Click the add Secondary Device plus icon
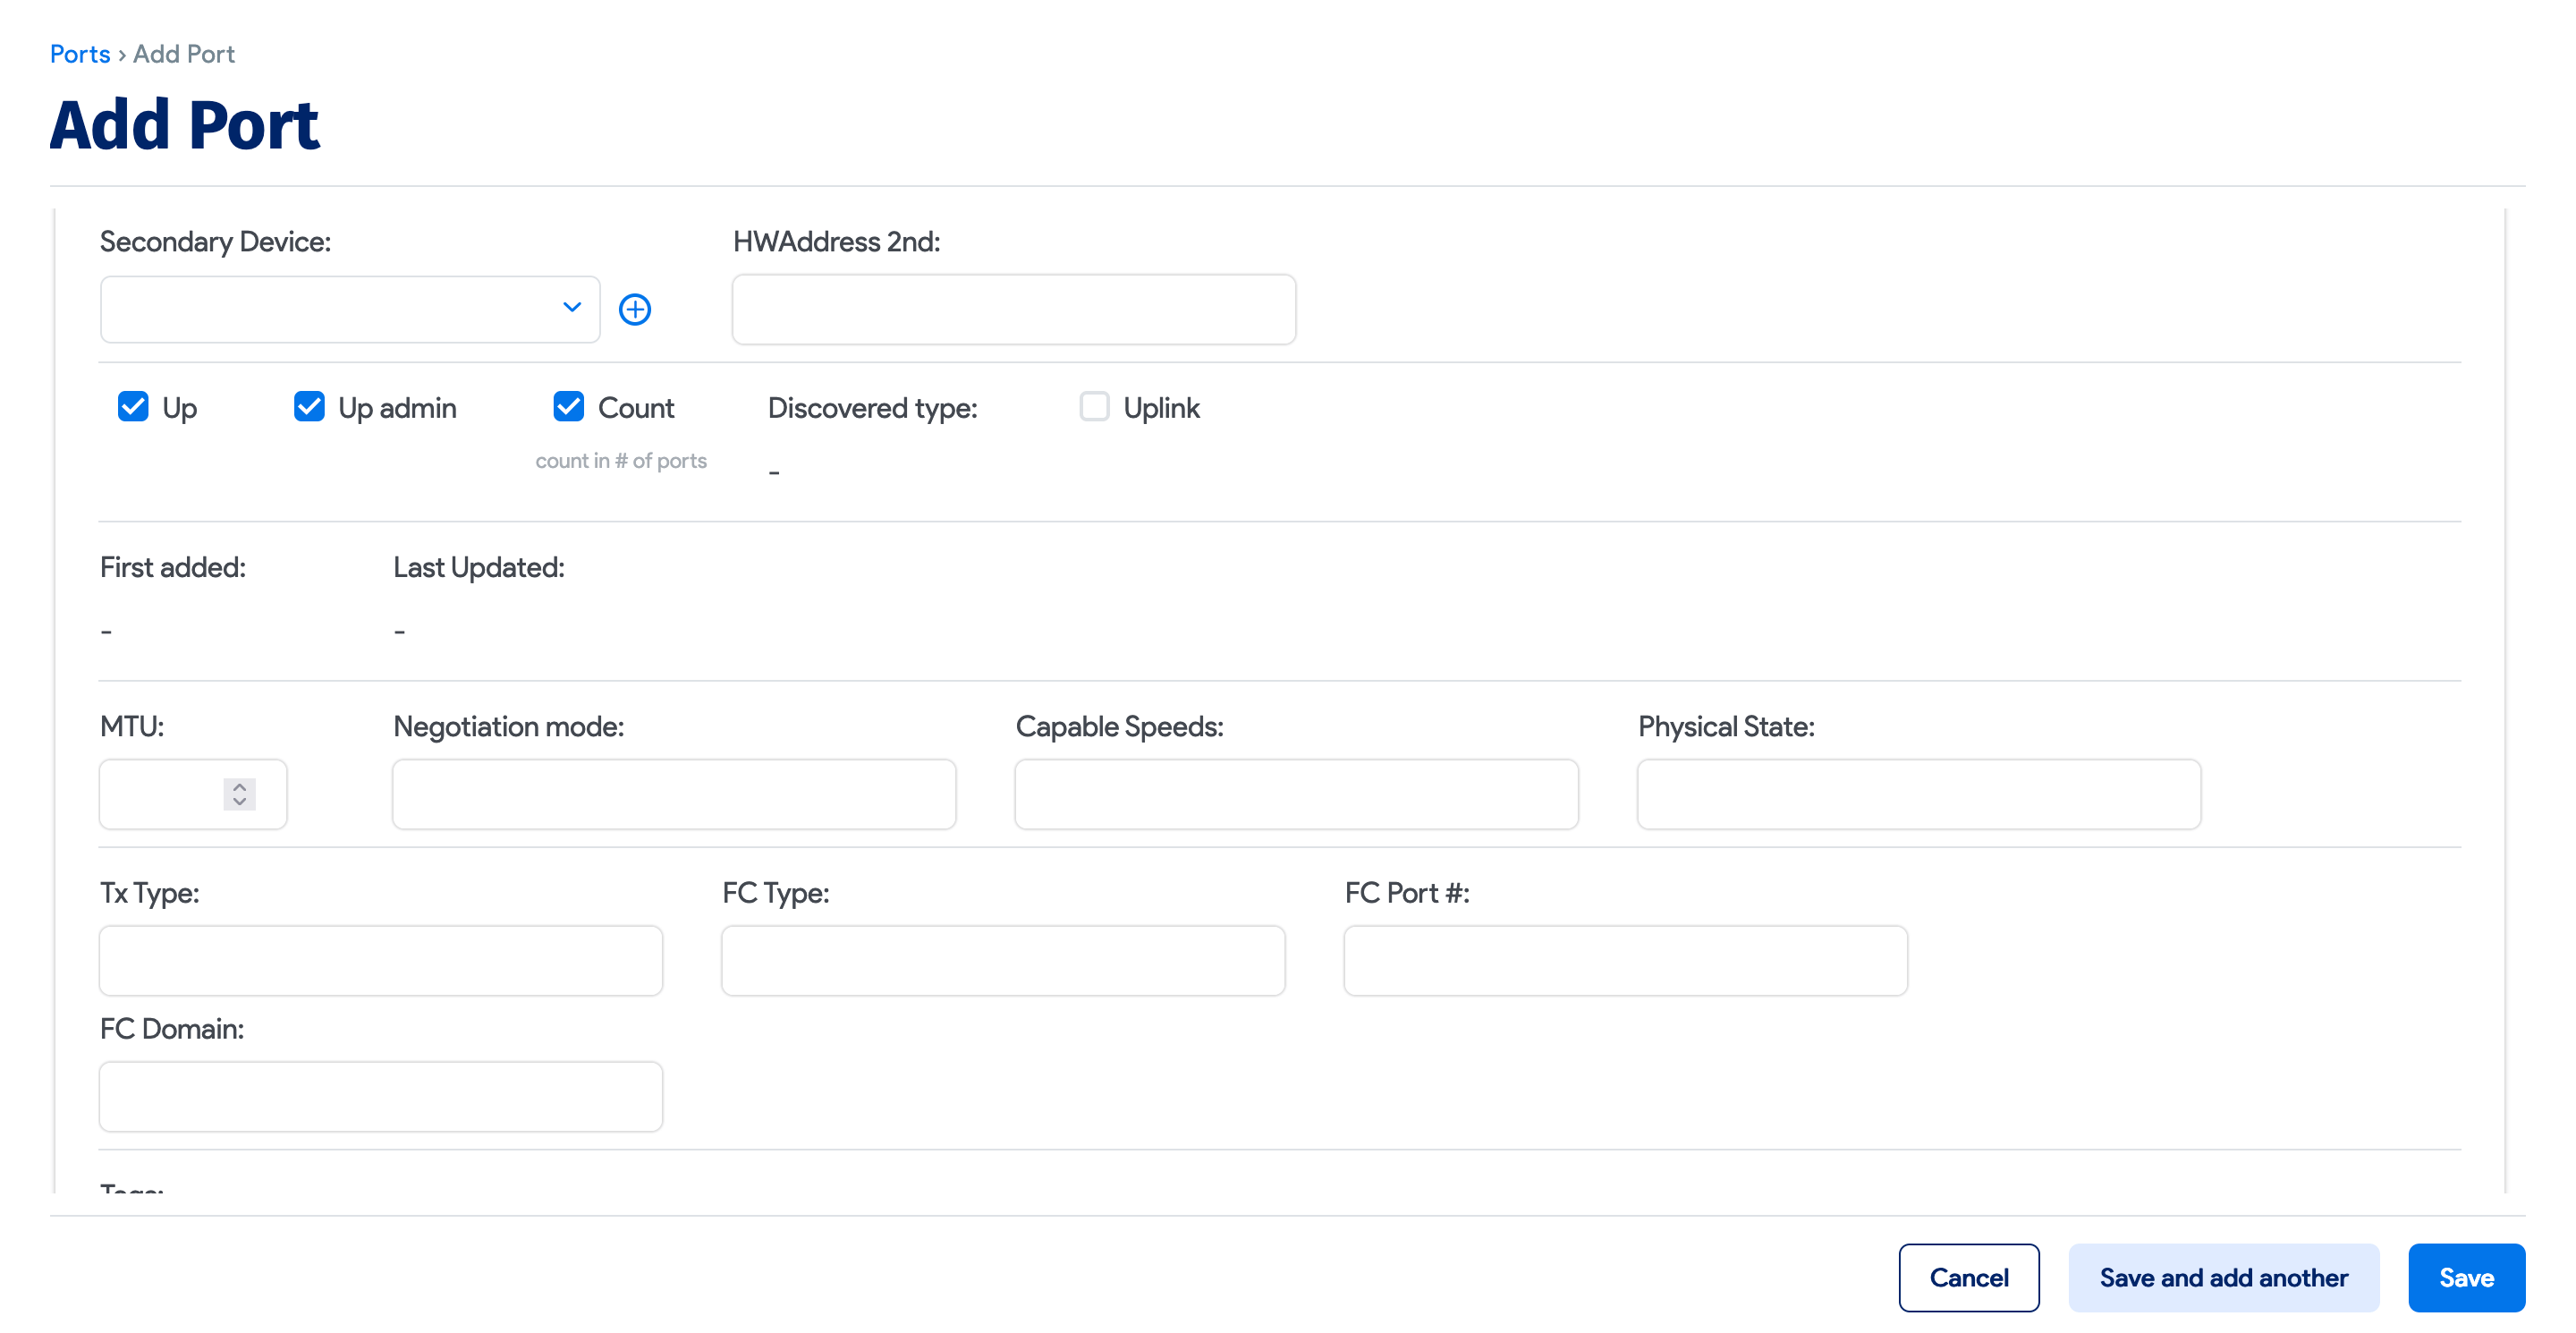Screen dimensions: 2576x1333 click(635, 309)
